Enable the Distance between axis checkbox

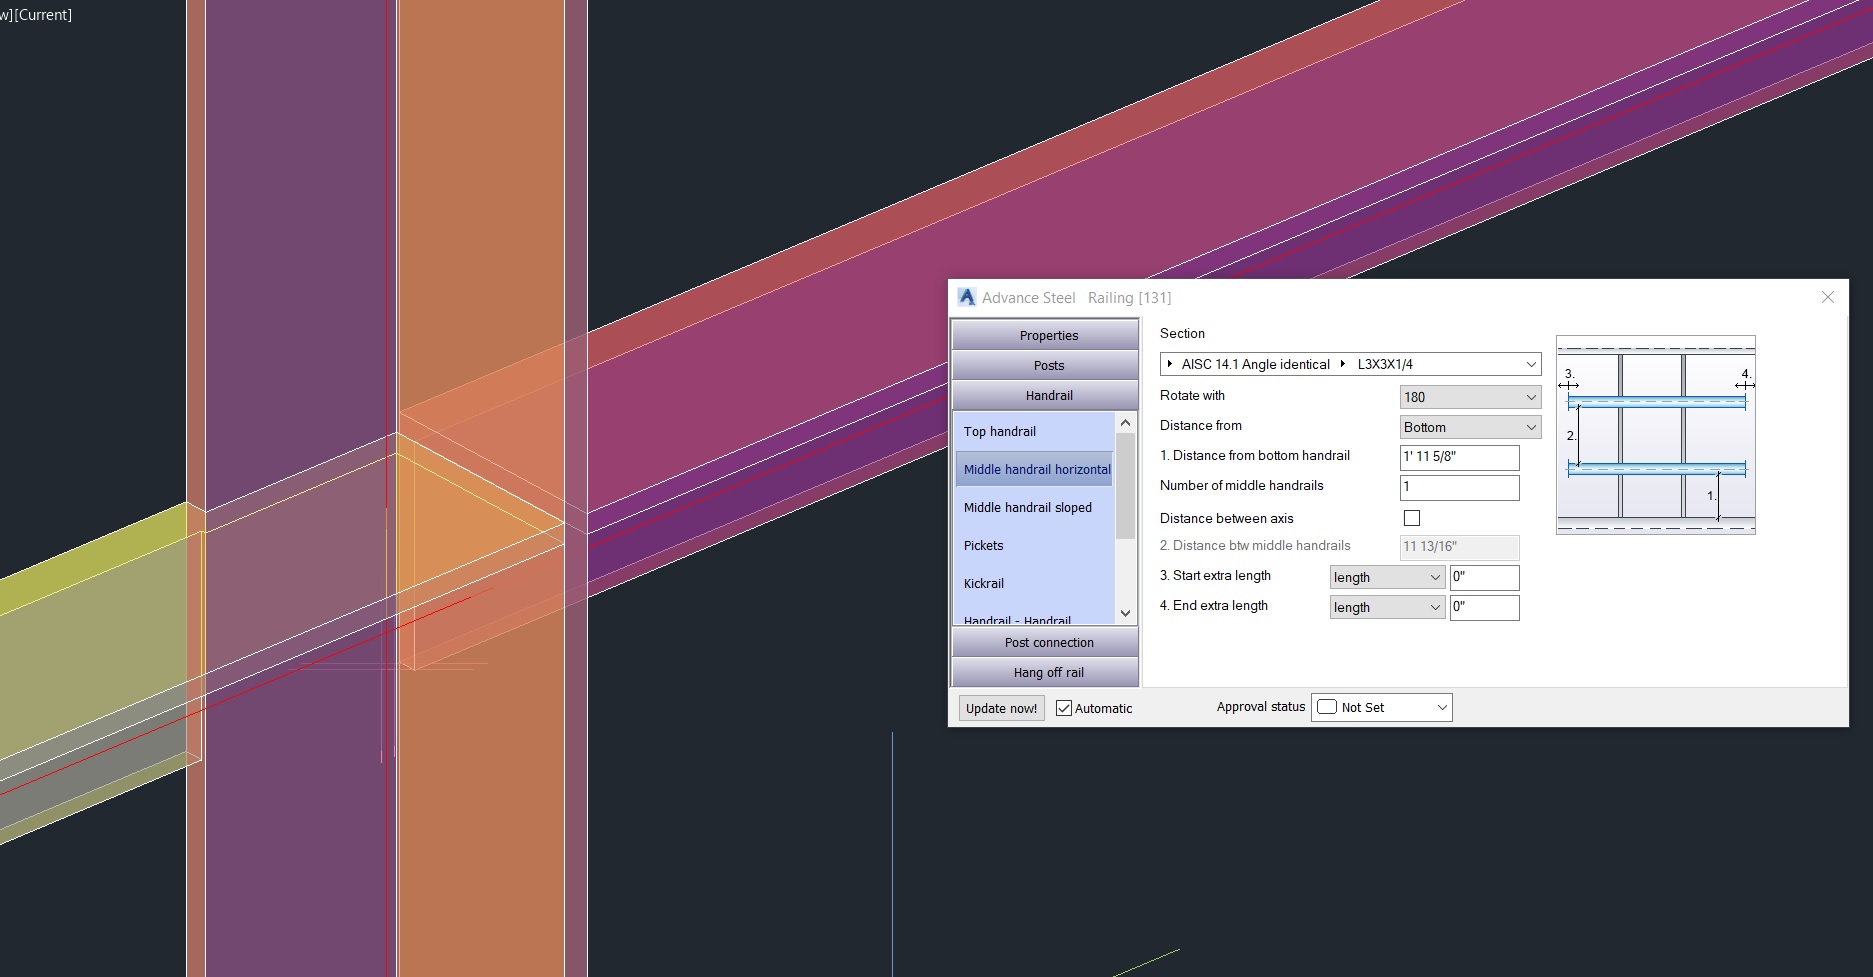pos(1411,518)
